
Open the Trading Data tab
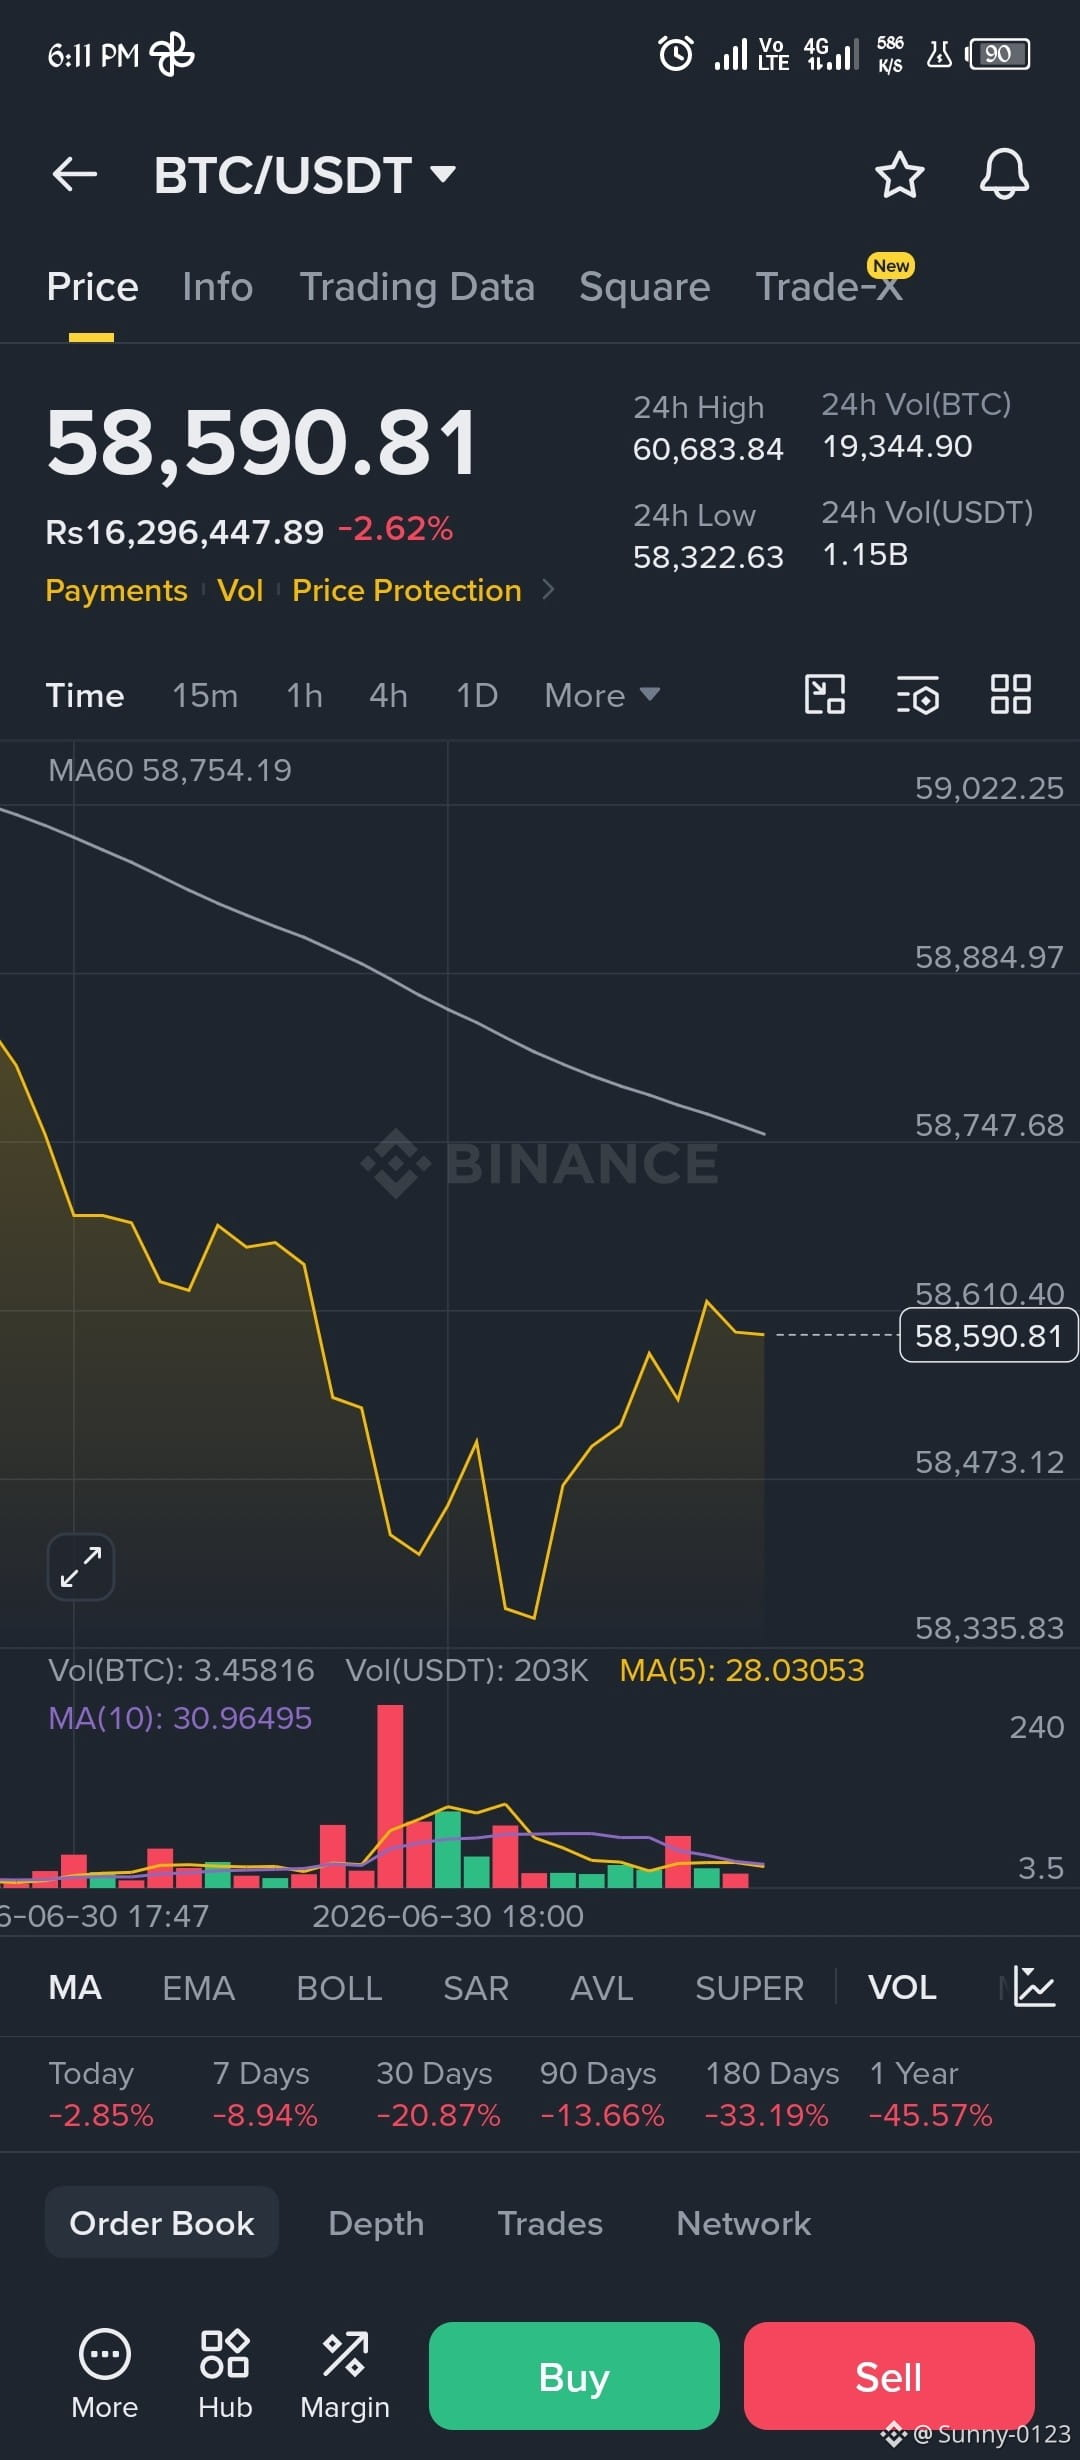tap(417, 287)
